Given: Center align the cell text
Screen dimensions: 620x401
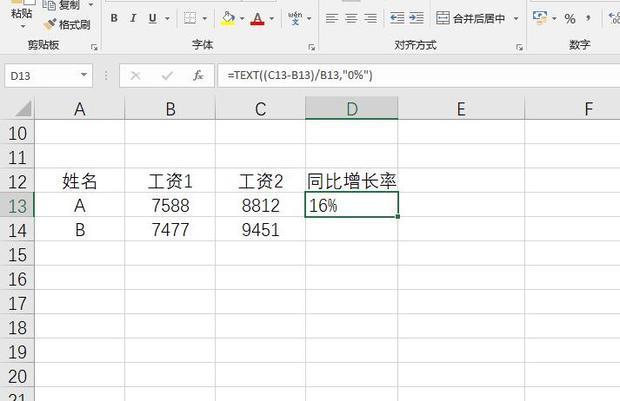Looking at the screenshot, I should 351,19.
